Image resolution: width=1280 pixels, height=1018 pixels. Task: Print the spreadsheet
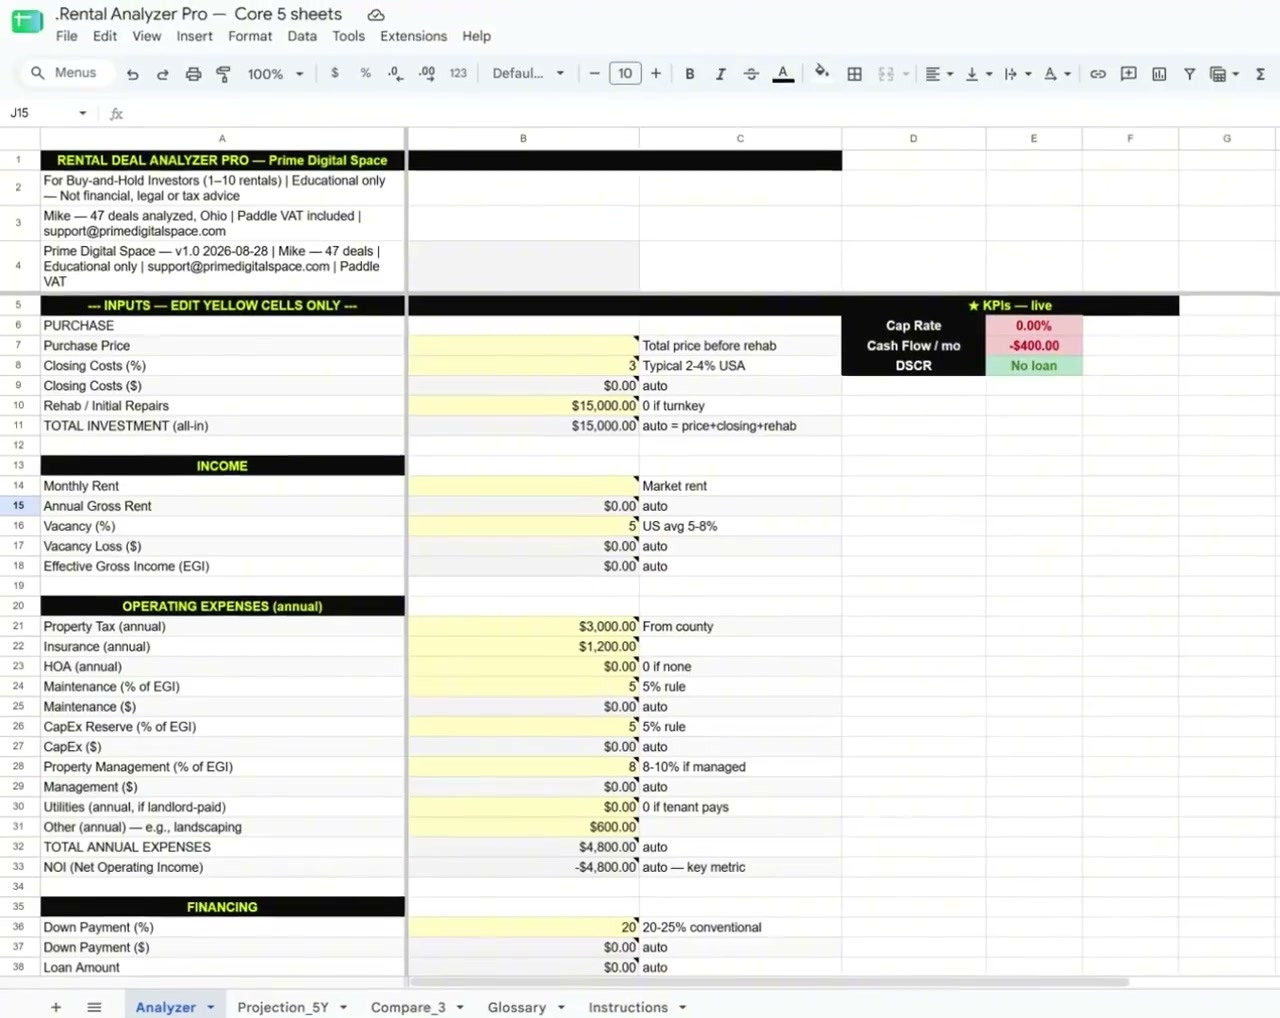(193, 74)
